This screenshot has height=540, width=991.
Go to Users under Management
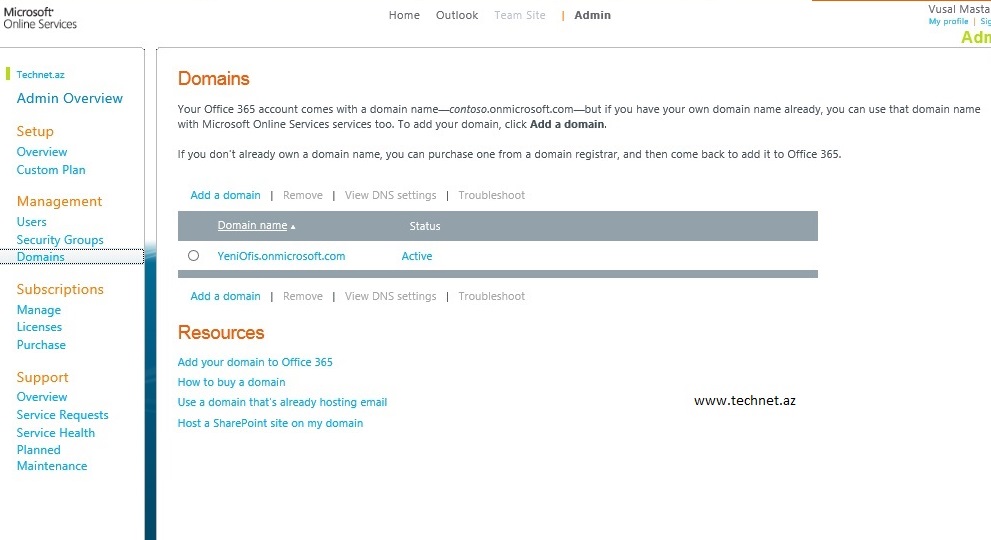click(x=32, y=222)
